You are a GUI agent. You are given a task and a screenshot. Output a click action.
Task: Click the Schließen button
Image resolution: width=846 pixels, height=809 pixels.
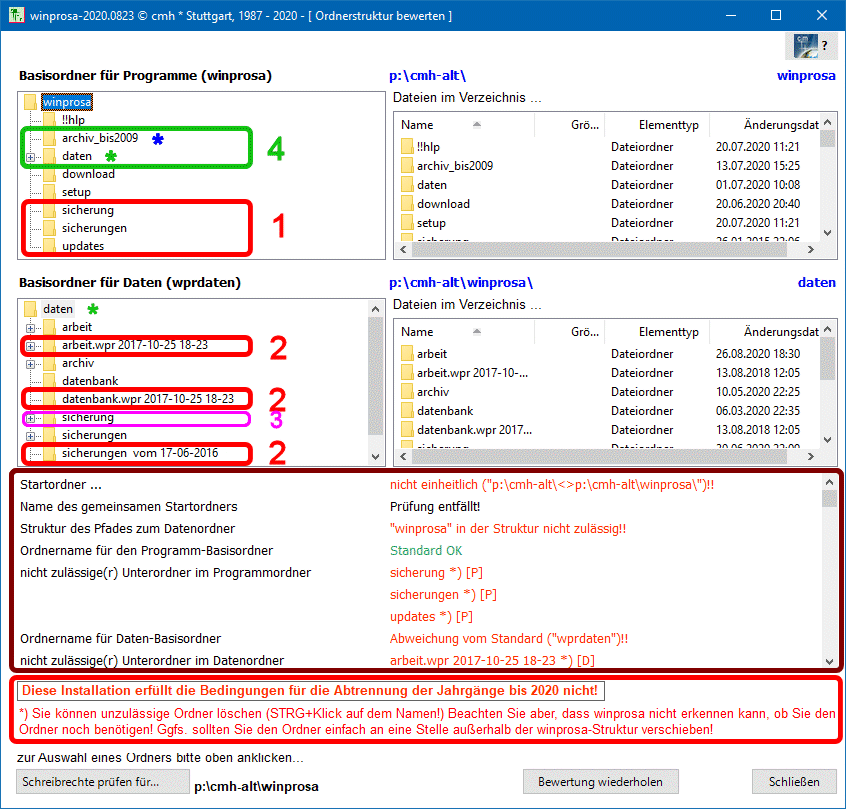[x=793, y=782]
